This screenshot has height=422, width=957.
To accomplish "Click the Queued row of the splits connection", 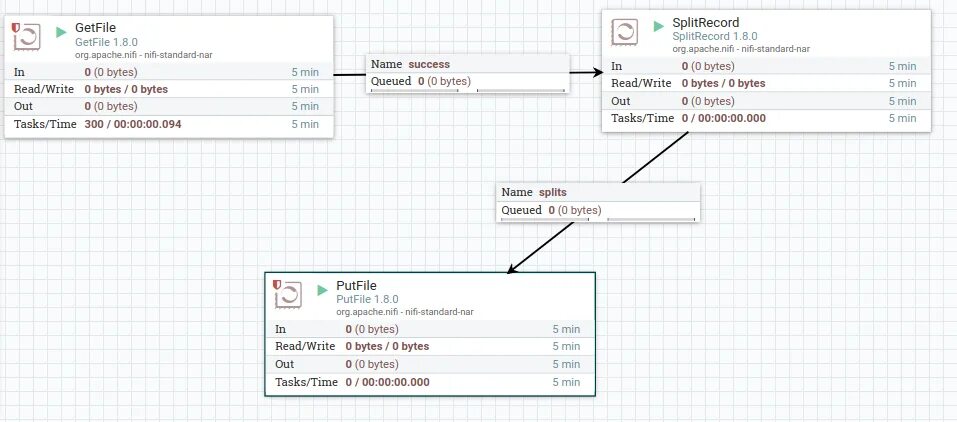I will coord(598,210).
